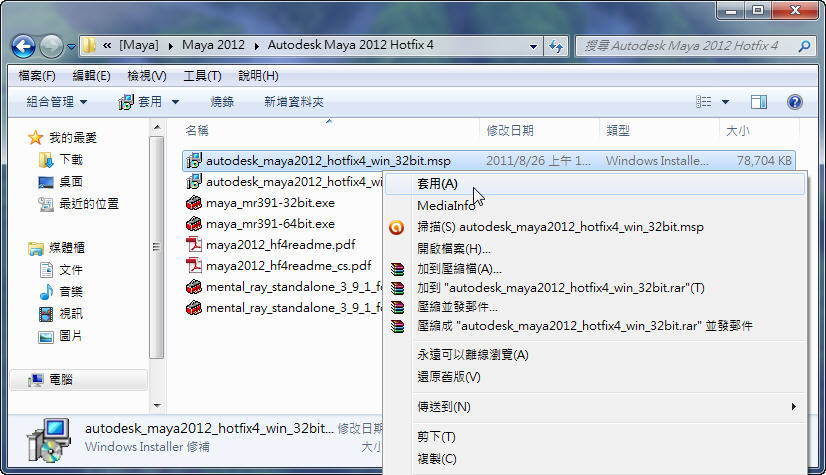Choose MediaInfo in the context menu
The image size is (826, 475).
595,206
